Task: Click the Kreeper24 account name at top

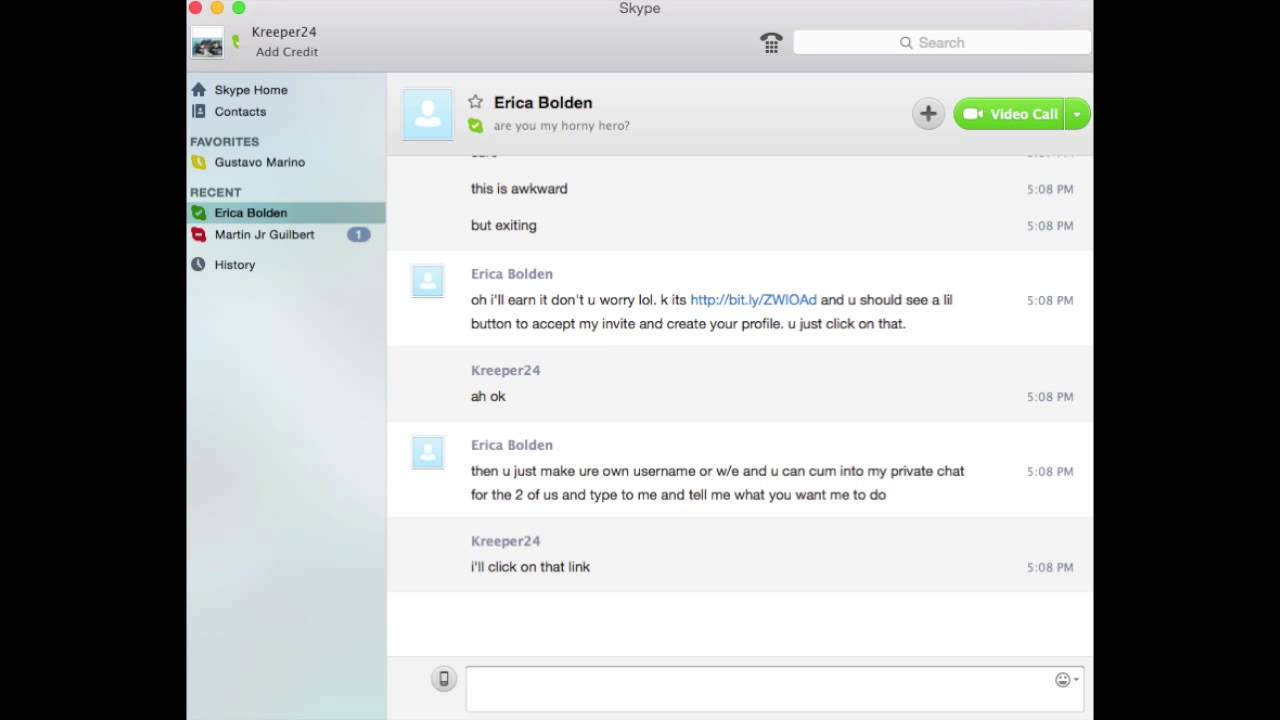Action: click(x=284, y=32)
